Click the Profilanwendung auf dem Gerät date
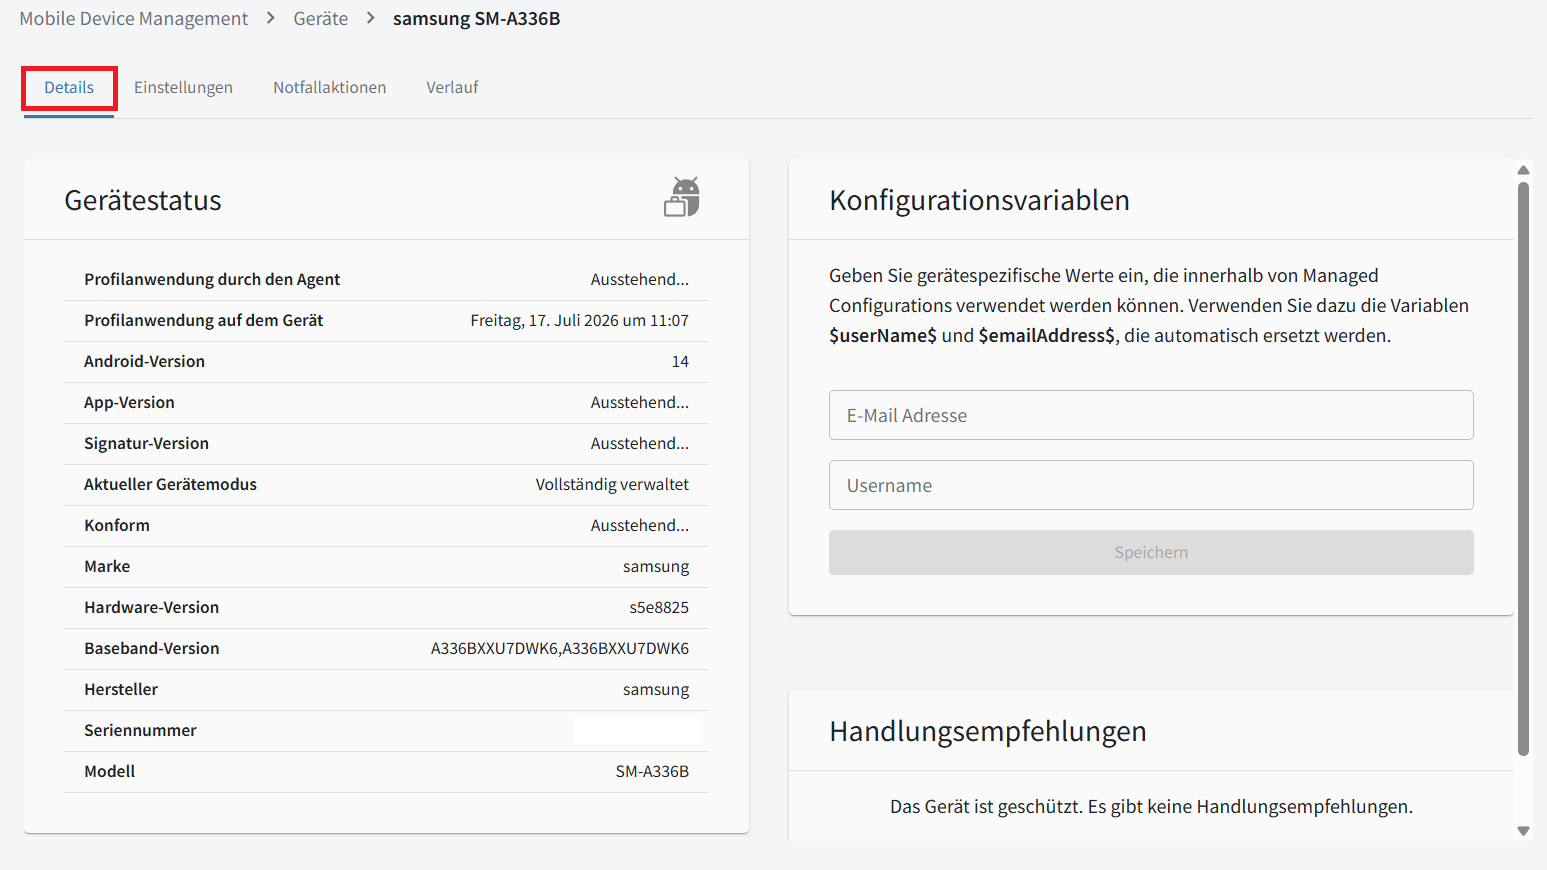 (579, 321)
